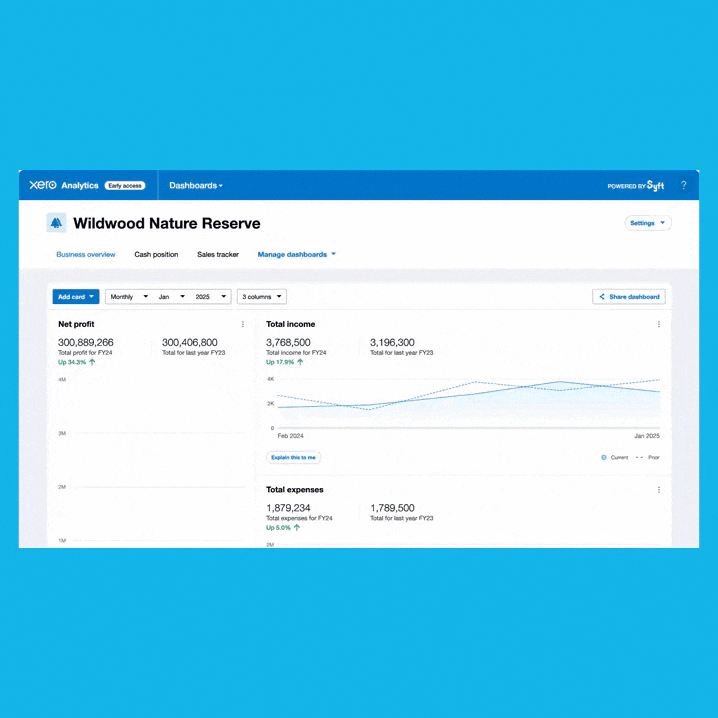Switch to the Cash position tab

[156, 255]
